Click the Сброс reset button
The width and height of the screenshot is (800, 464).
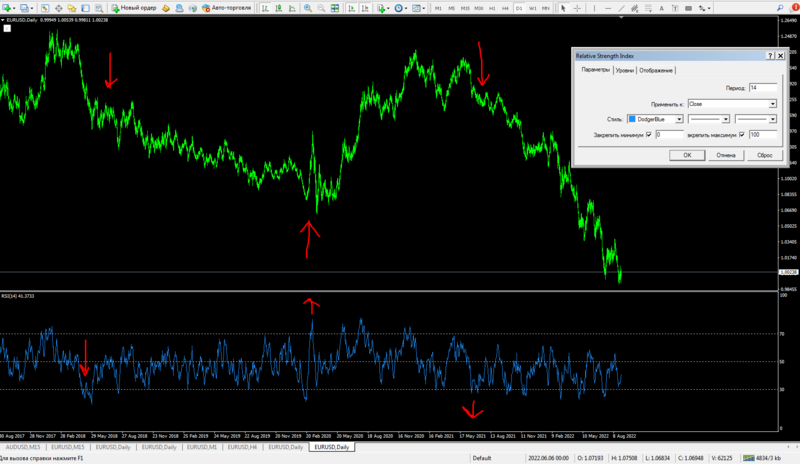(764, 155)
